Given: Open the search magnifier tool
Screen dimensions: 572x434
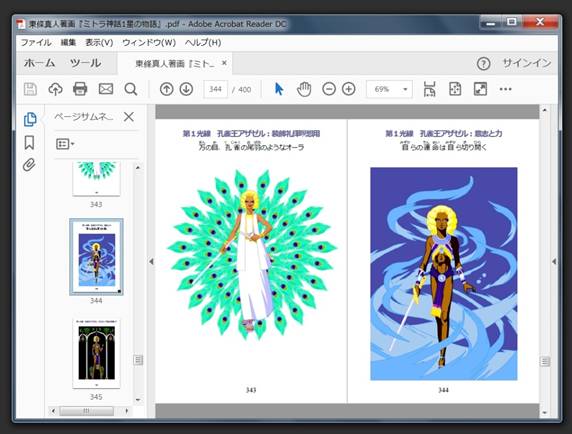Looking at the screenshot, I should [x=131, y=89].
